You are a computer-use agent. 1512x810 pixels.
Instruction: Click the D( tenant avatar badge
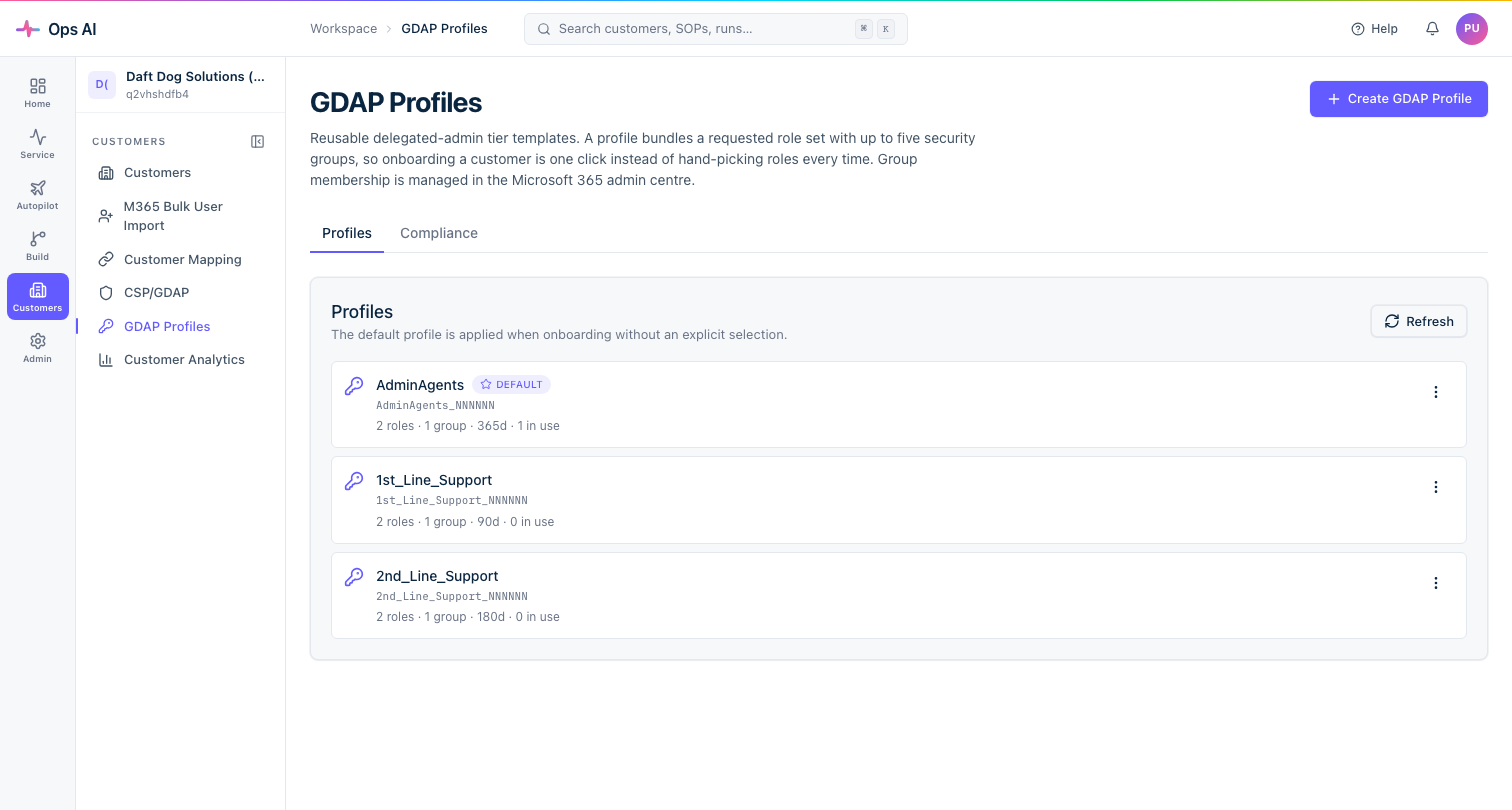point(102,85)
